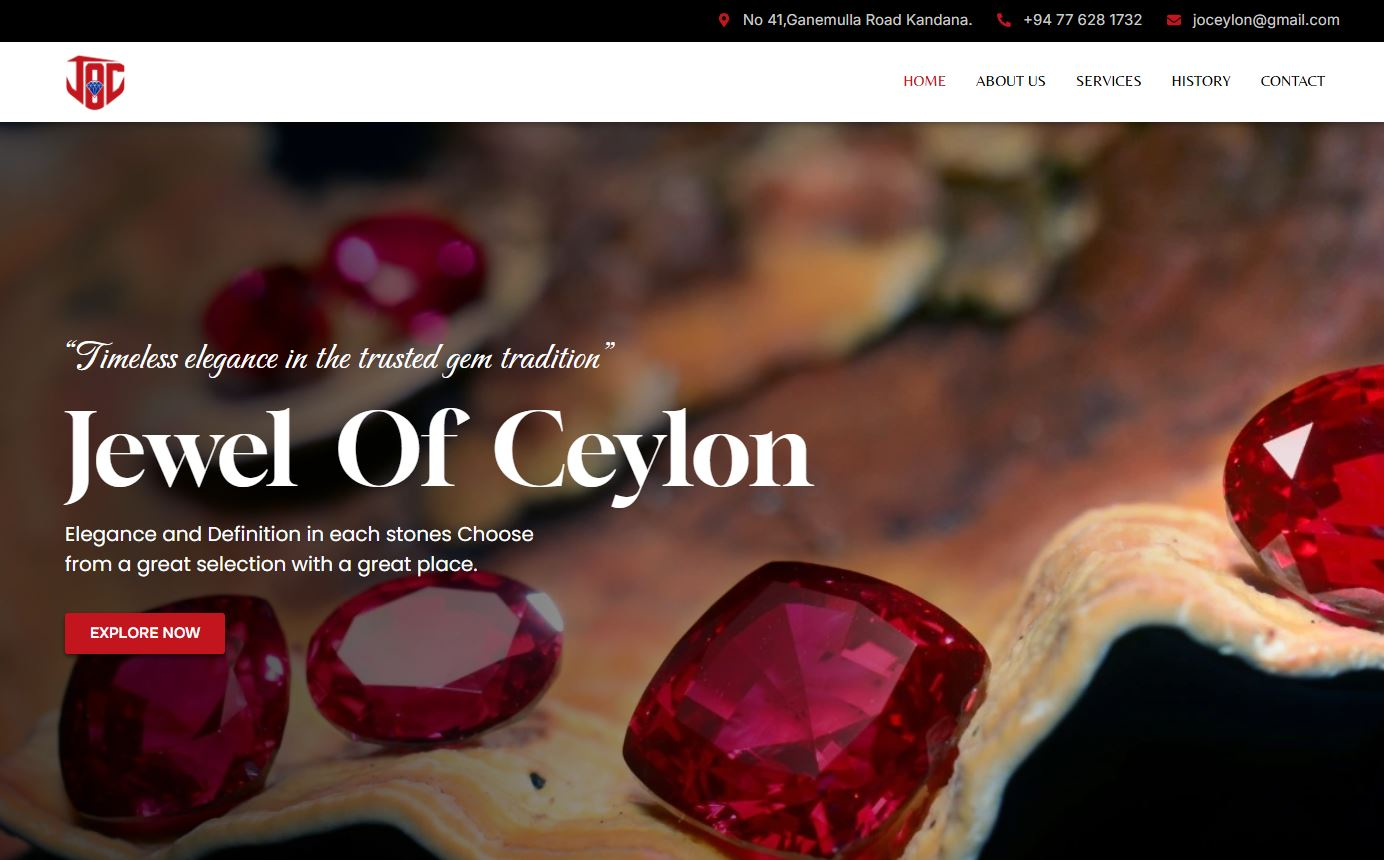Click the JOC logo in header
Image resolution: width=1384 pixels, height=860 pixels.
[95, 82]
